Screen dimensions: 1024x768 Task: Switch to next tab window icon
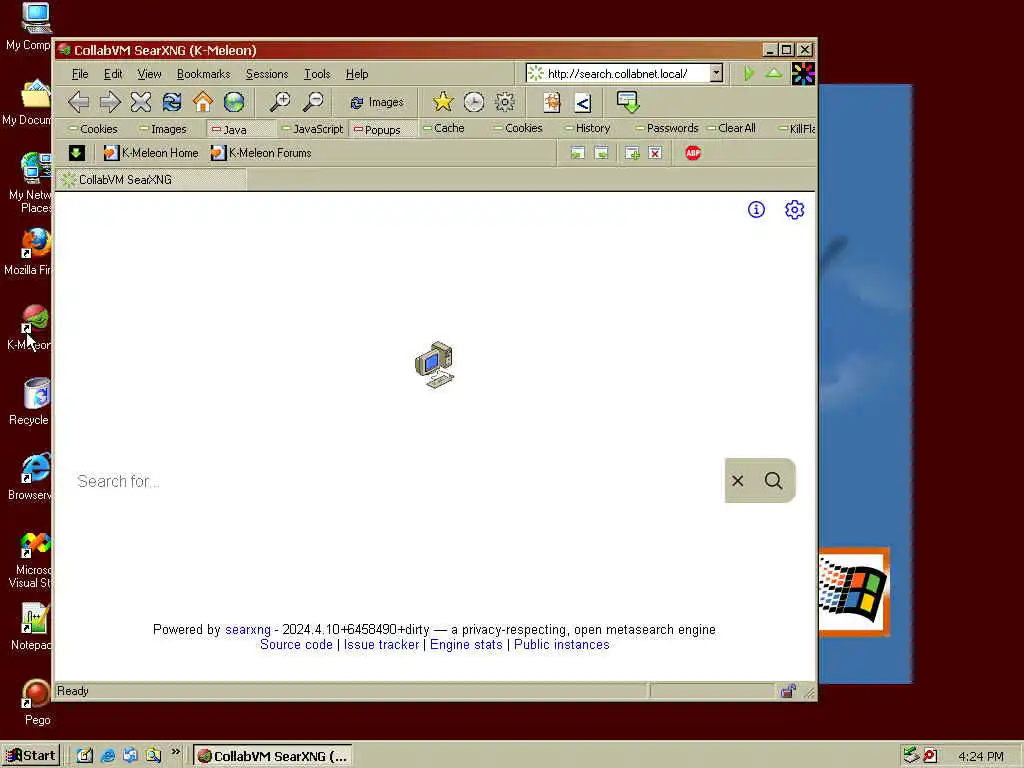(601, 153)
